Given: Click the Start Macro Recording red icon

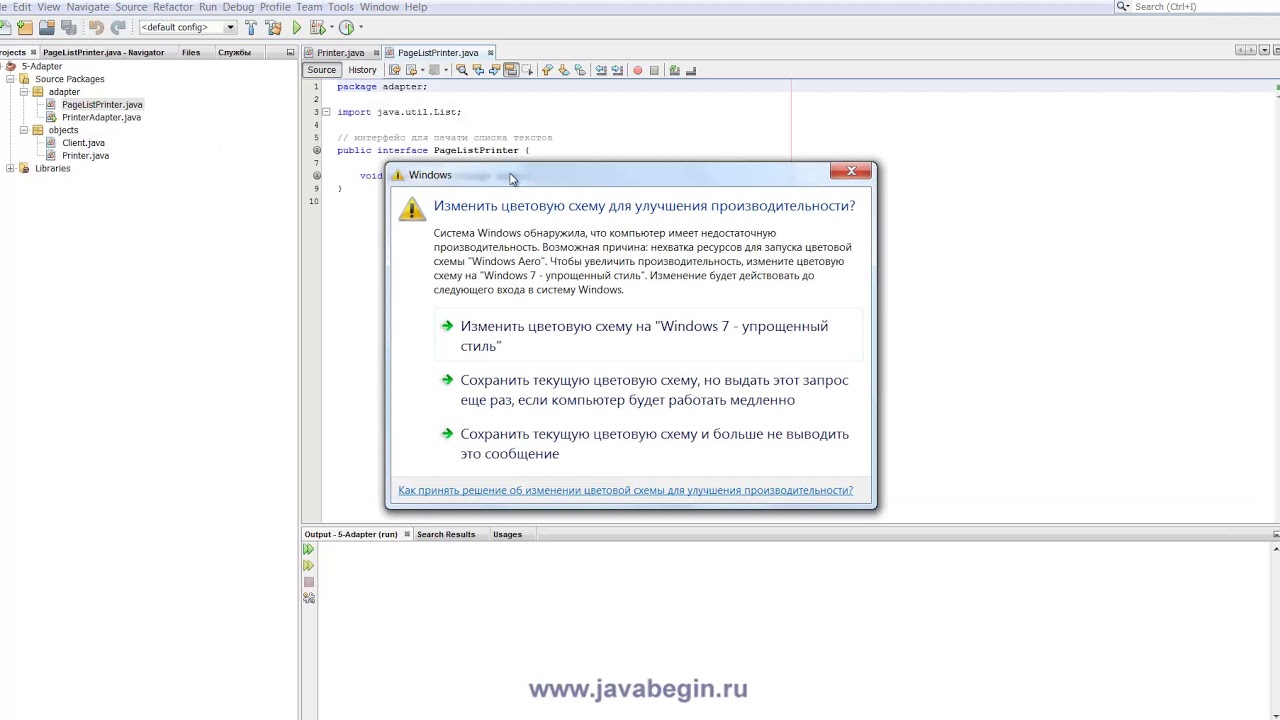Looking at the screenshot, I should click(637, 70).
